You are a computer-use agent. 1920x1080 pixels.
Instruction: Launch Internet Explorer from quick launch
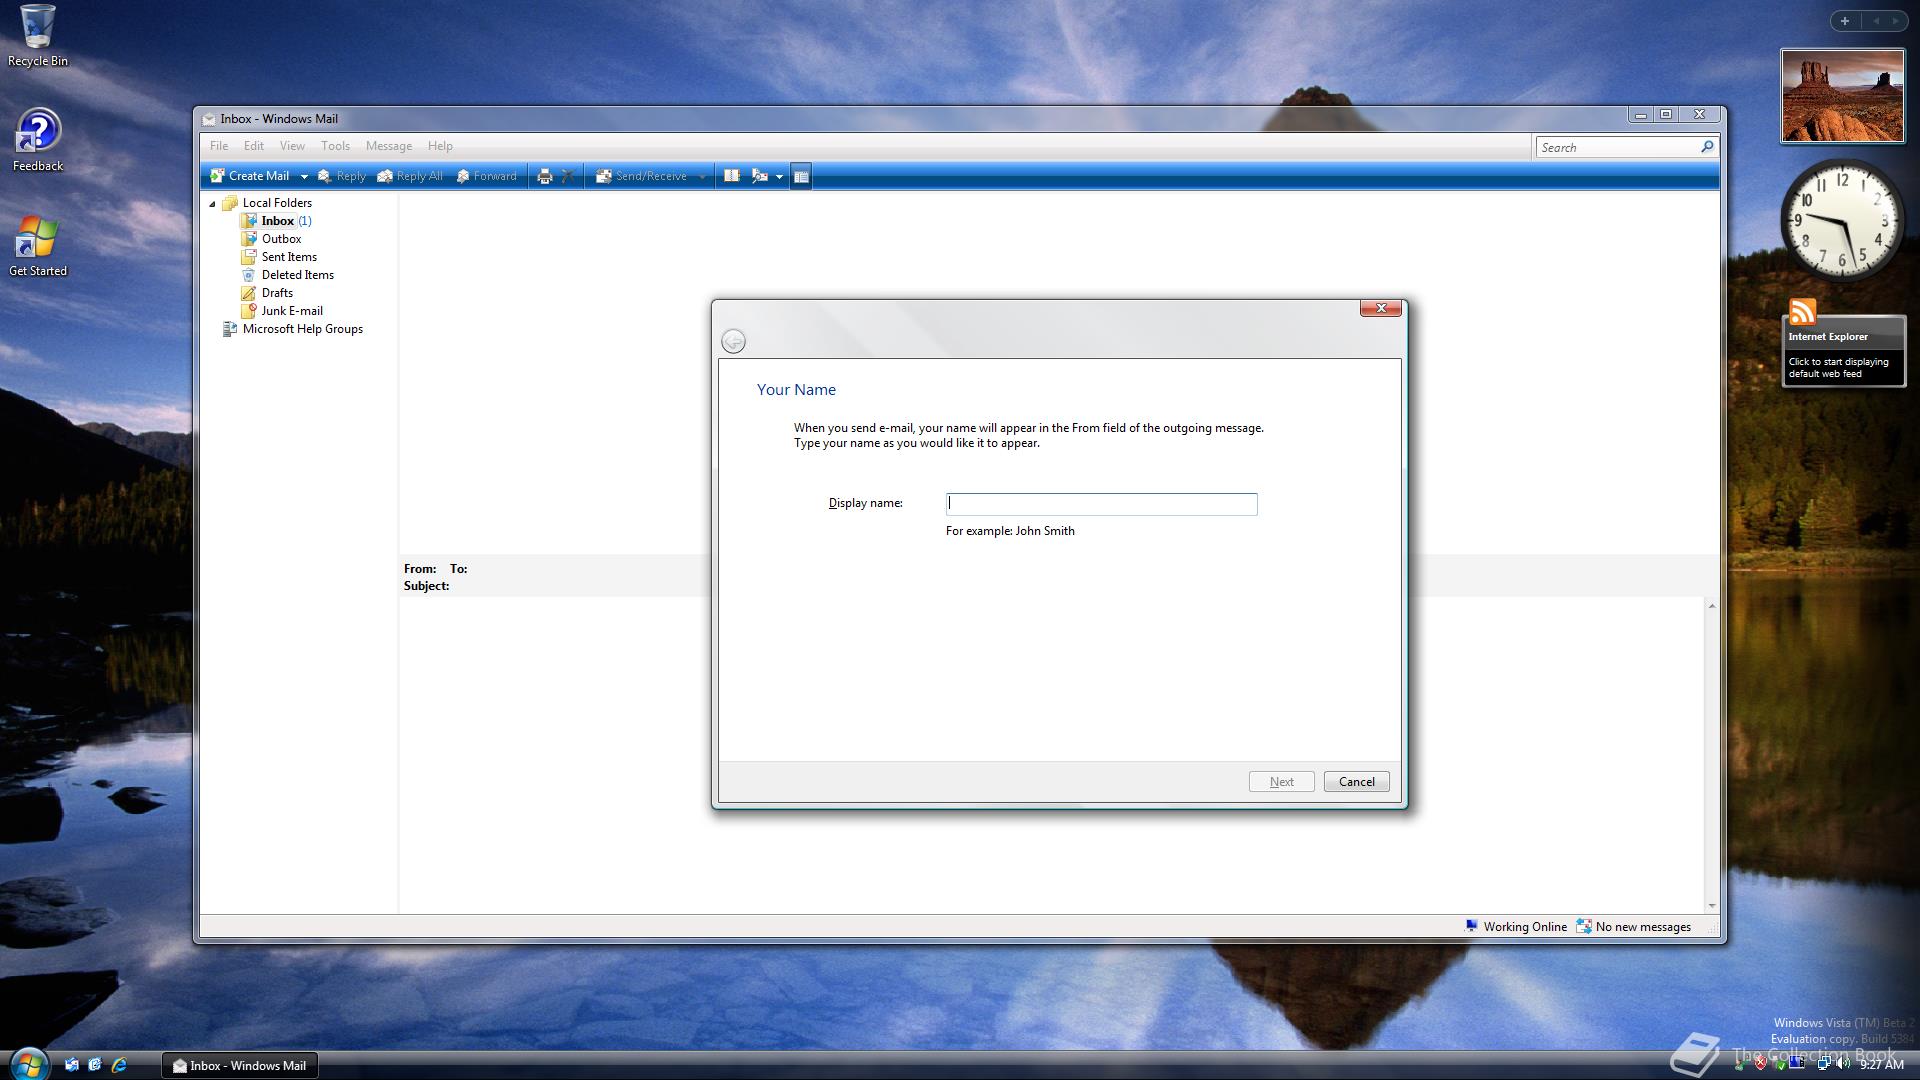[119, 1065]
